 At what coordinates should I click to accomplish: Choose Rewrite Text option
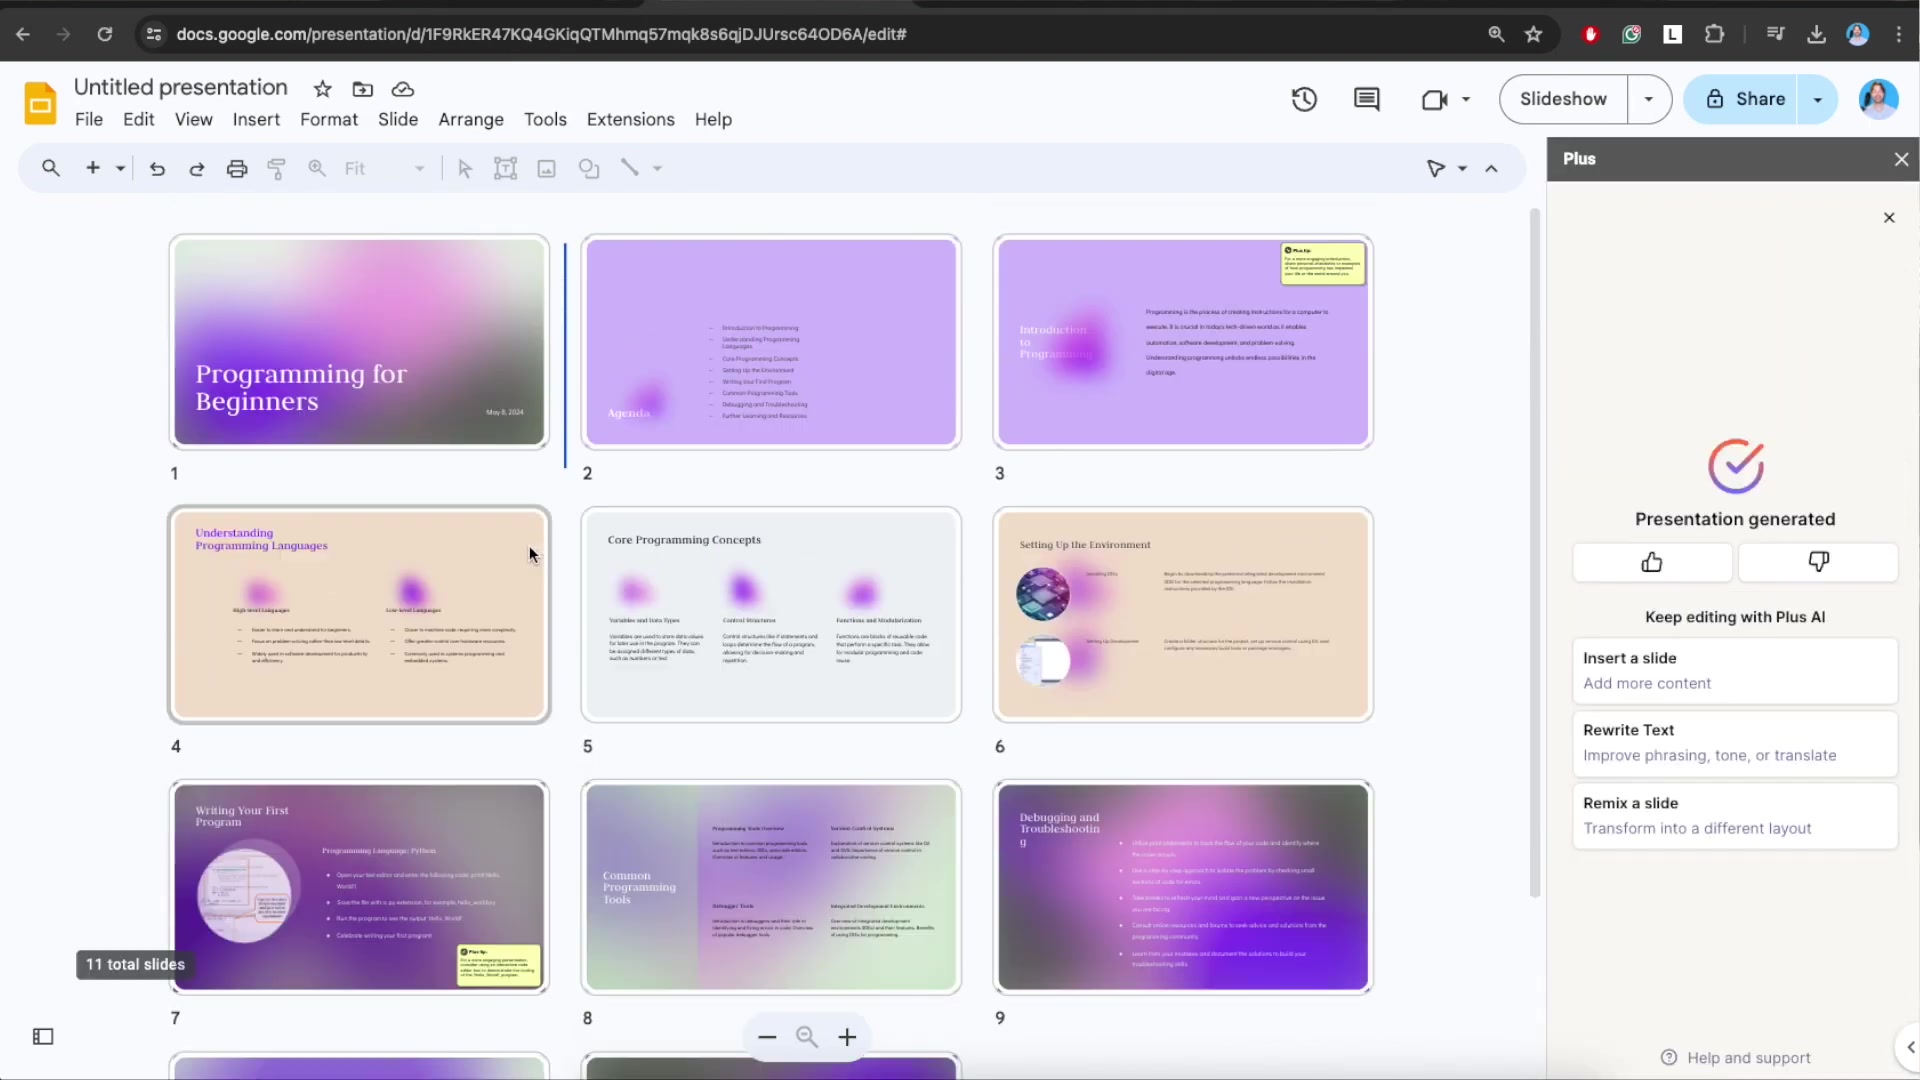coord(1735,743)
